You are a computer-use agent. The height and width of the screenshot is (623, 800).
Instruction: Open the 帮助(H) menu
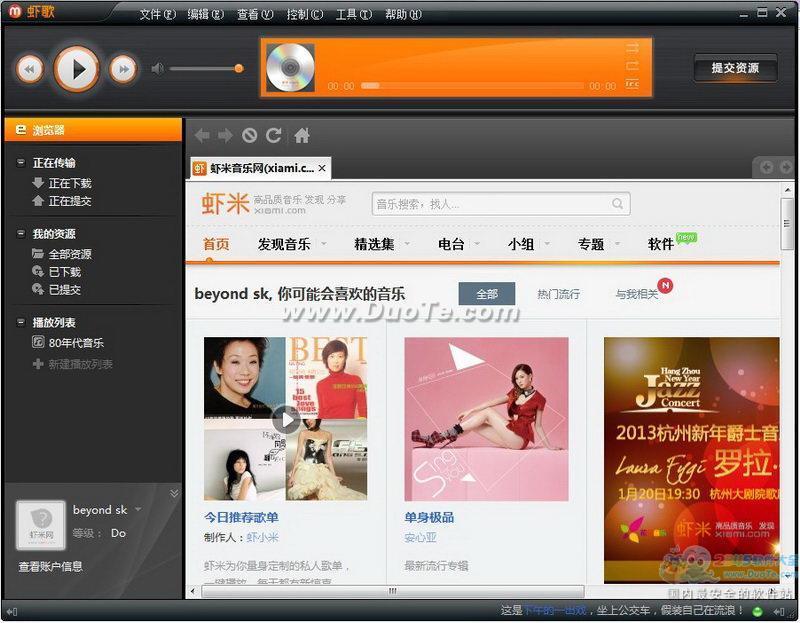click(x=403, y=14)
